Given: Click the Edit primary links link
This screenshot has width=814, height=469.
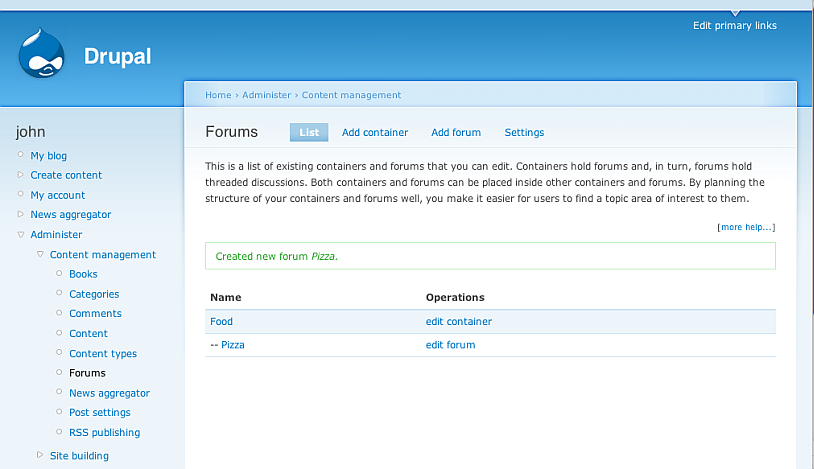Looking at the screenshot, I should pyautogui.click(x=734, y=26).
